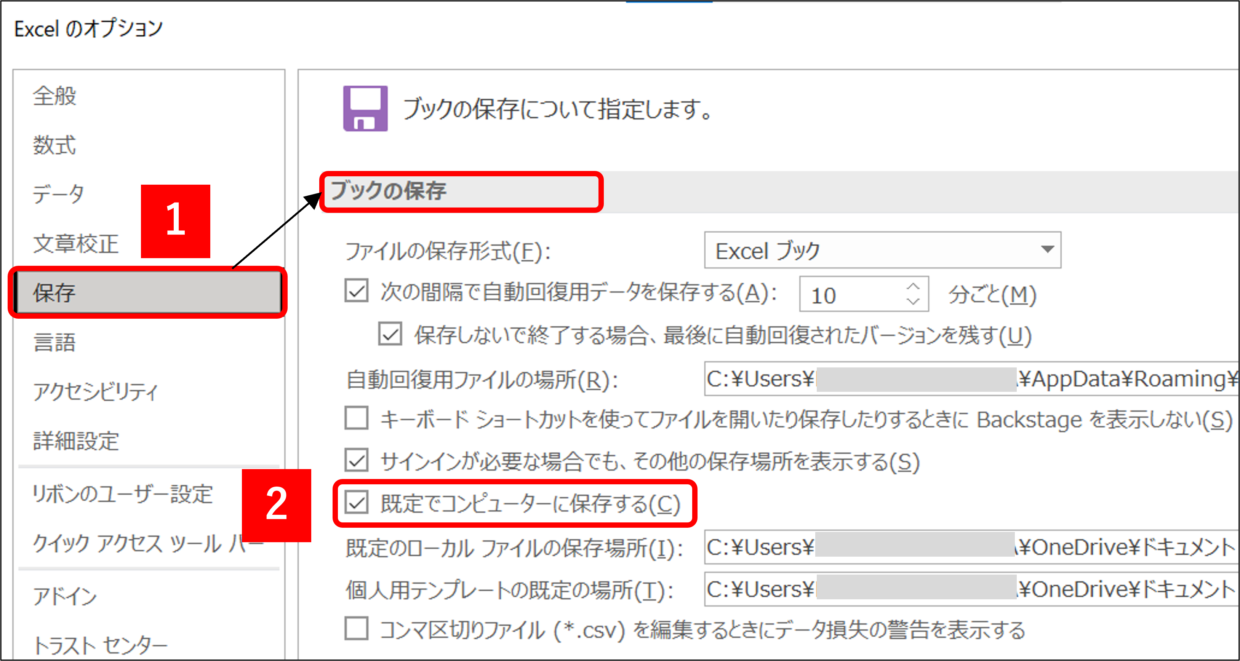Screen dimensions: 1240x661
Task: Click the floppy disk save icon
Action: (x=365, y=108)
